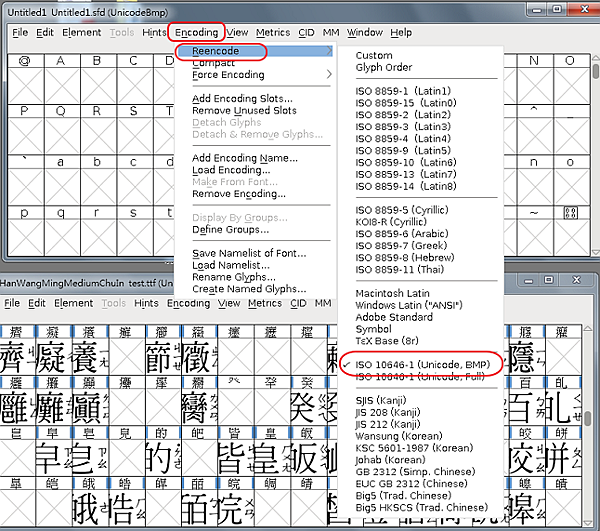600x531 pixels.
Task: Choose ISO 10646-1 (Unicode, Full) encoding
Action: [420, 377]
